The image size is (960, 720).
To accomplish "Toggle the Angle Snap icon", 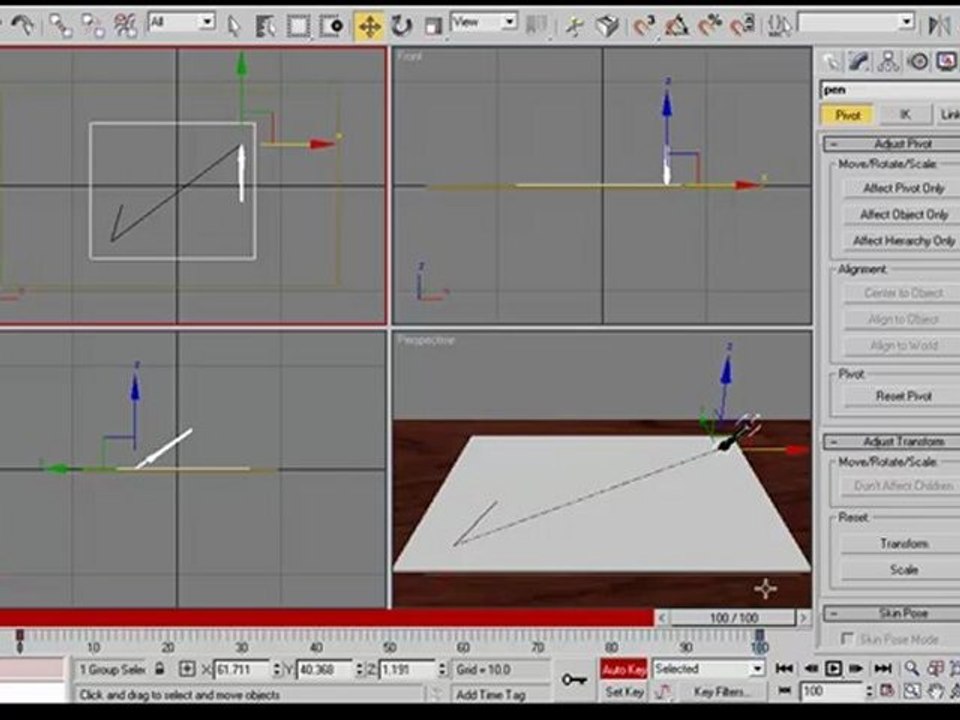I will [677, 26].
